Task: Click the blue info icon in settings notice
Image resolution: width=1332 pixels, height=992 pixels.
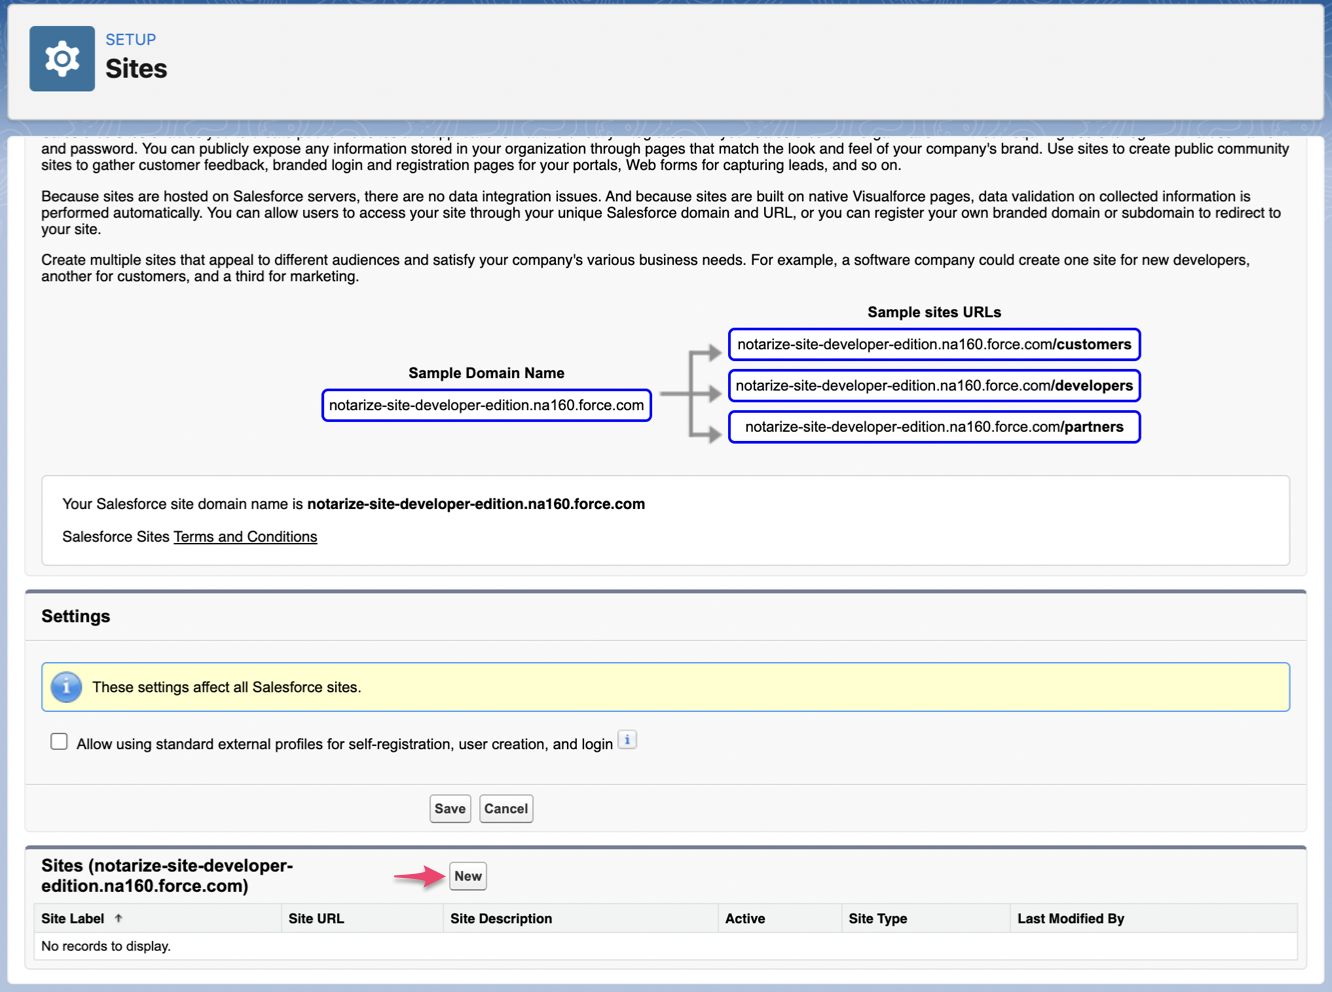Action: click(66, 687)
